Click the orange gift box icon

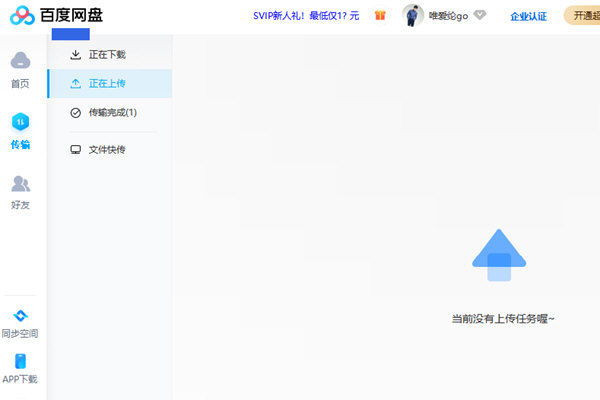[380, 15]
